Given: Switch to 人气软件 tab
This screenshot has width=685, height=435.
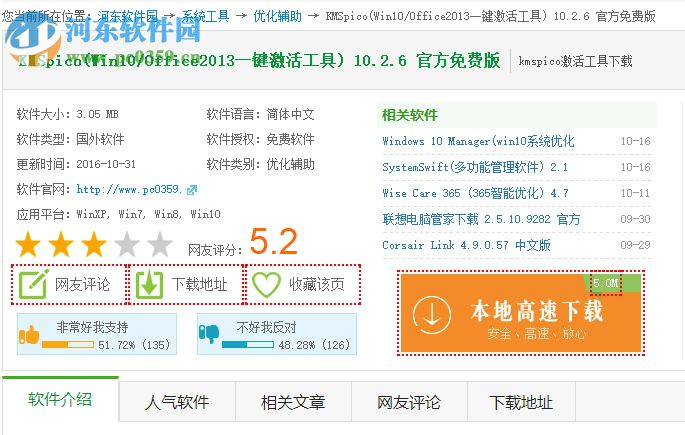Looking at the screenshot, I should click(x=177, y=402).
